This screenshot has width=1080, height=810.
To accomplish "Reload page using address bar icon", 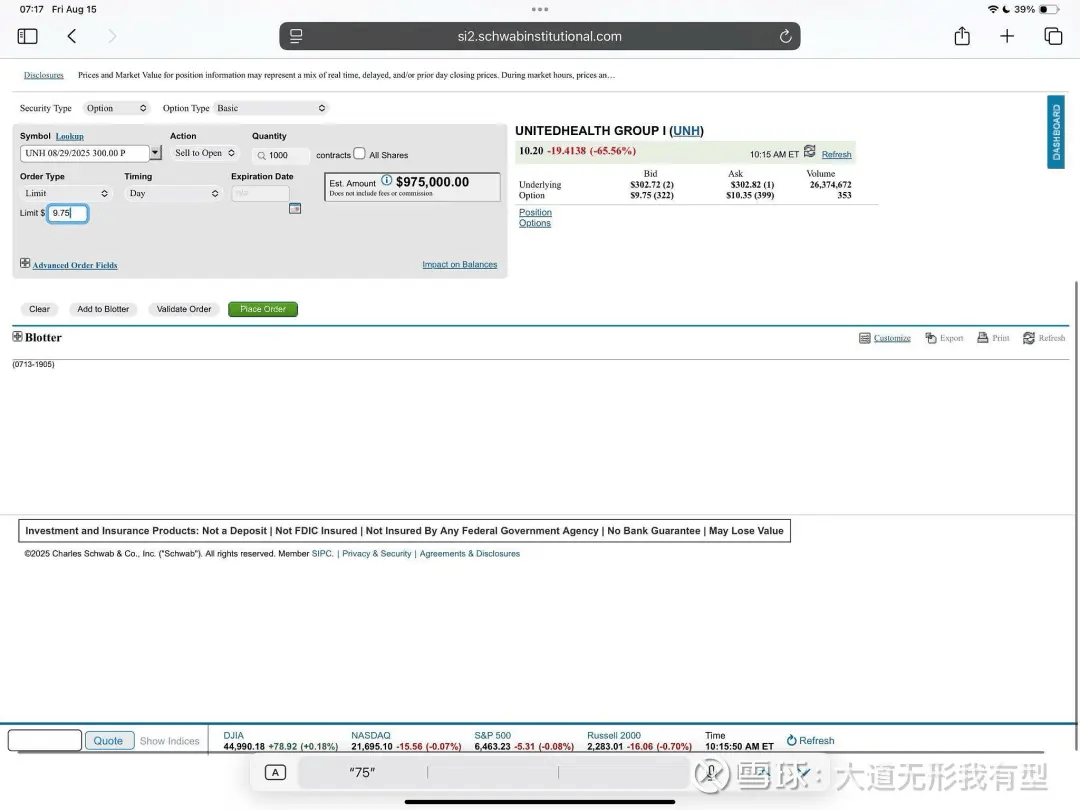I will [785, 36].
